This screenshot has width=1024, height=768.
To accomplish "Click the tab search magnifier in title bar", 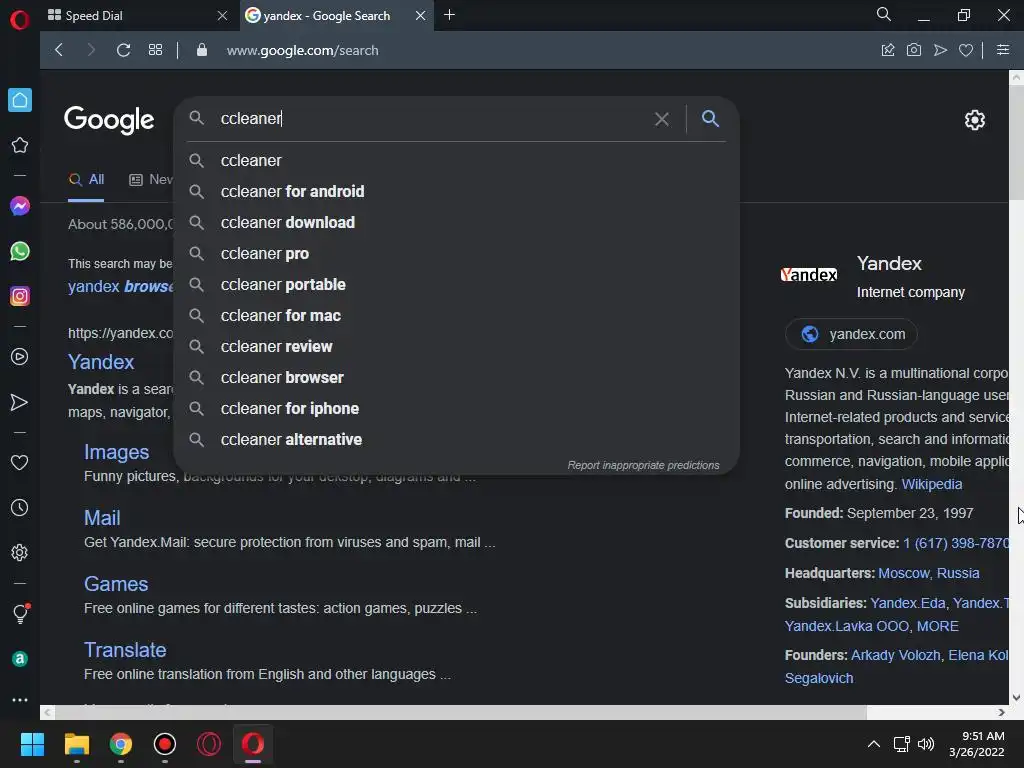I will [x=884, y=14].
